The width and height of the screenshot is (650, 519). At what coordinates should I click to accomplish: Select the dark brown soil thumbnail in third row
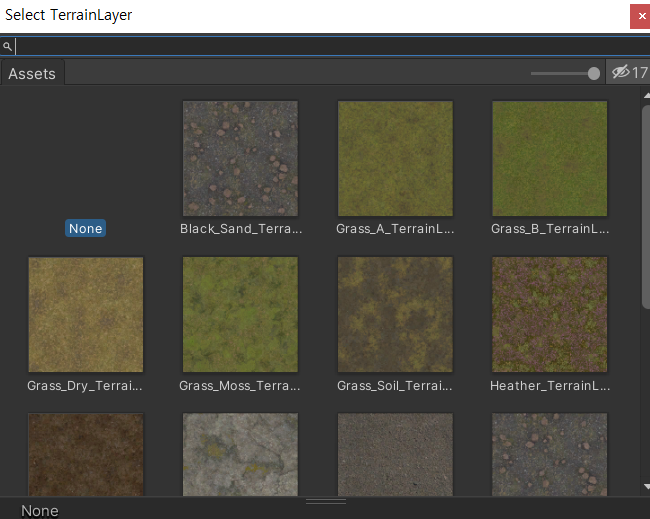(x=86, y=454)
